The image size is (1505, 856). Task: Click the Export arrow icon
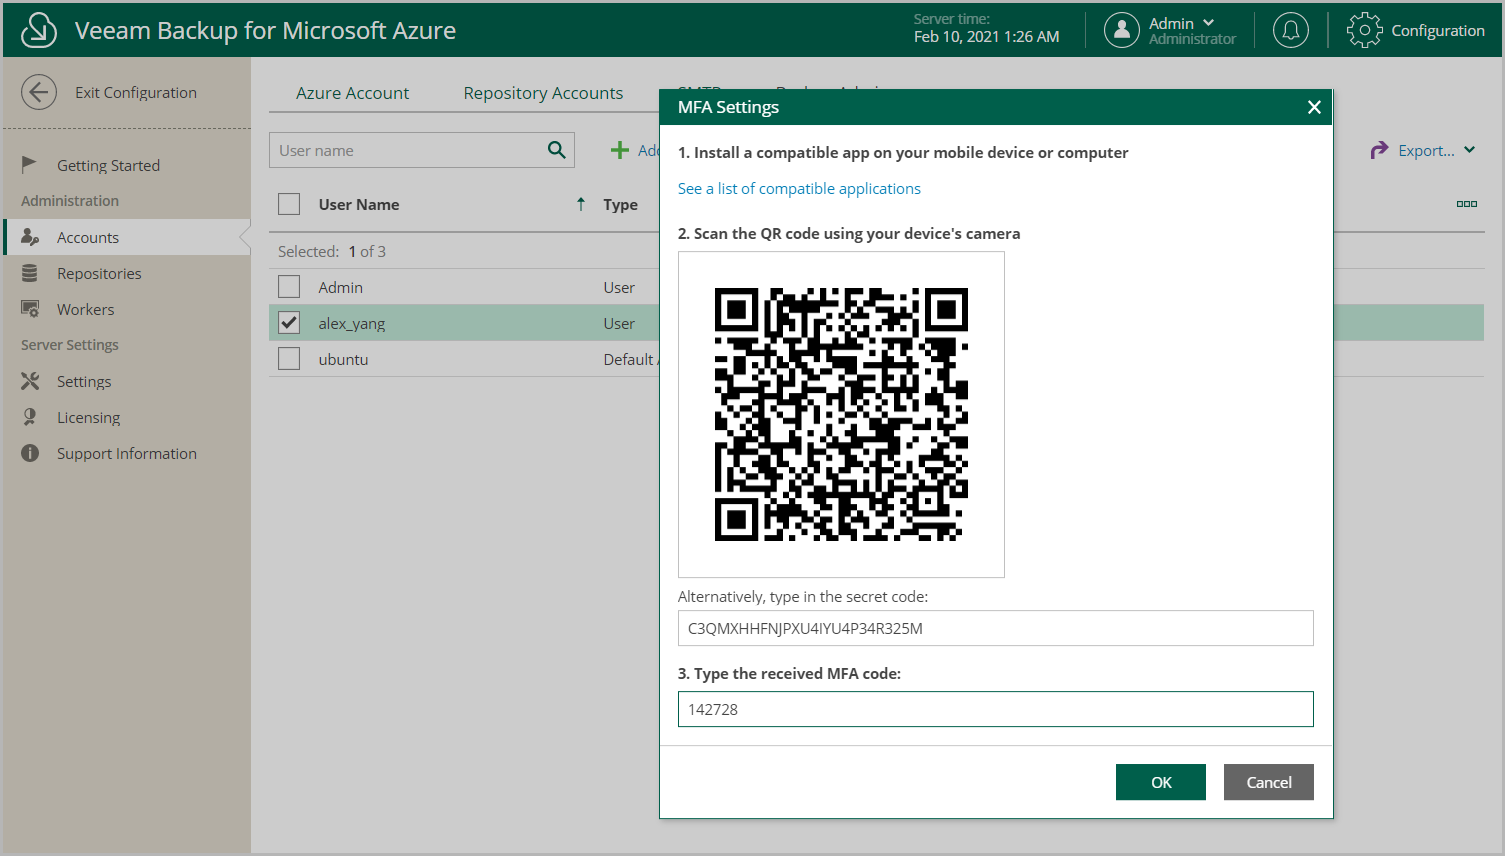[x=1380, y=150]
